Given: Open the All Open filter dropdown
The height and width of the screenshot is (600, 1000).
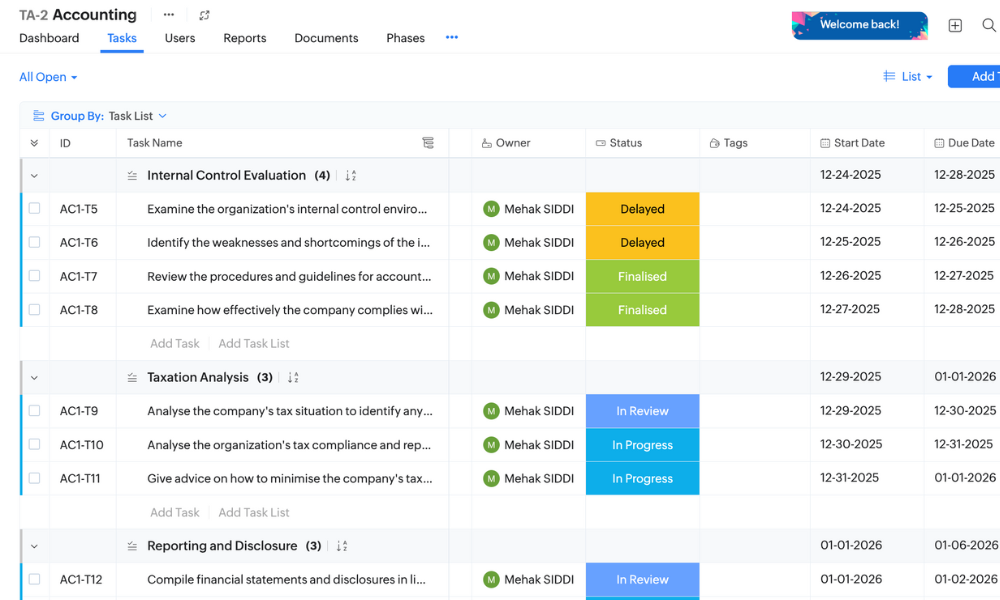Looking at the screenshot, I should coord(48,77).
